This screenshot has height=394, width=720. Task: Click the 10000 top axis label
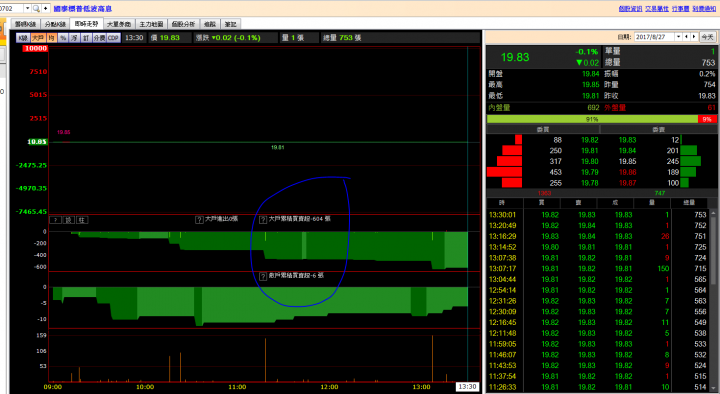coord(36,48)
